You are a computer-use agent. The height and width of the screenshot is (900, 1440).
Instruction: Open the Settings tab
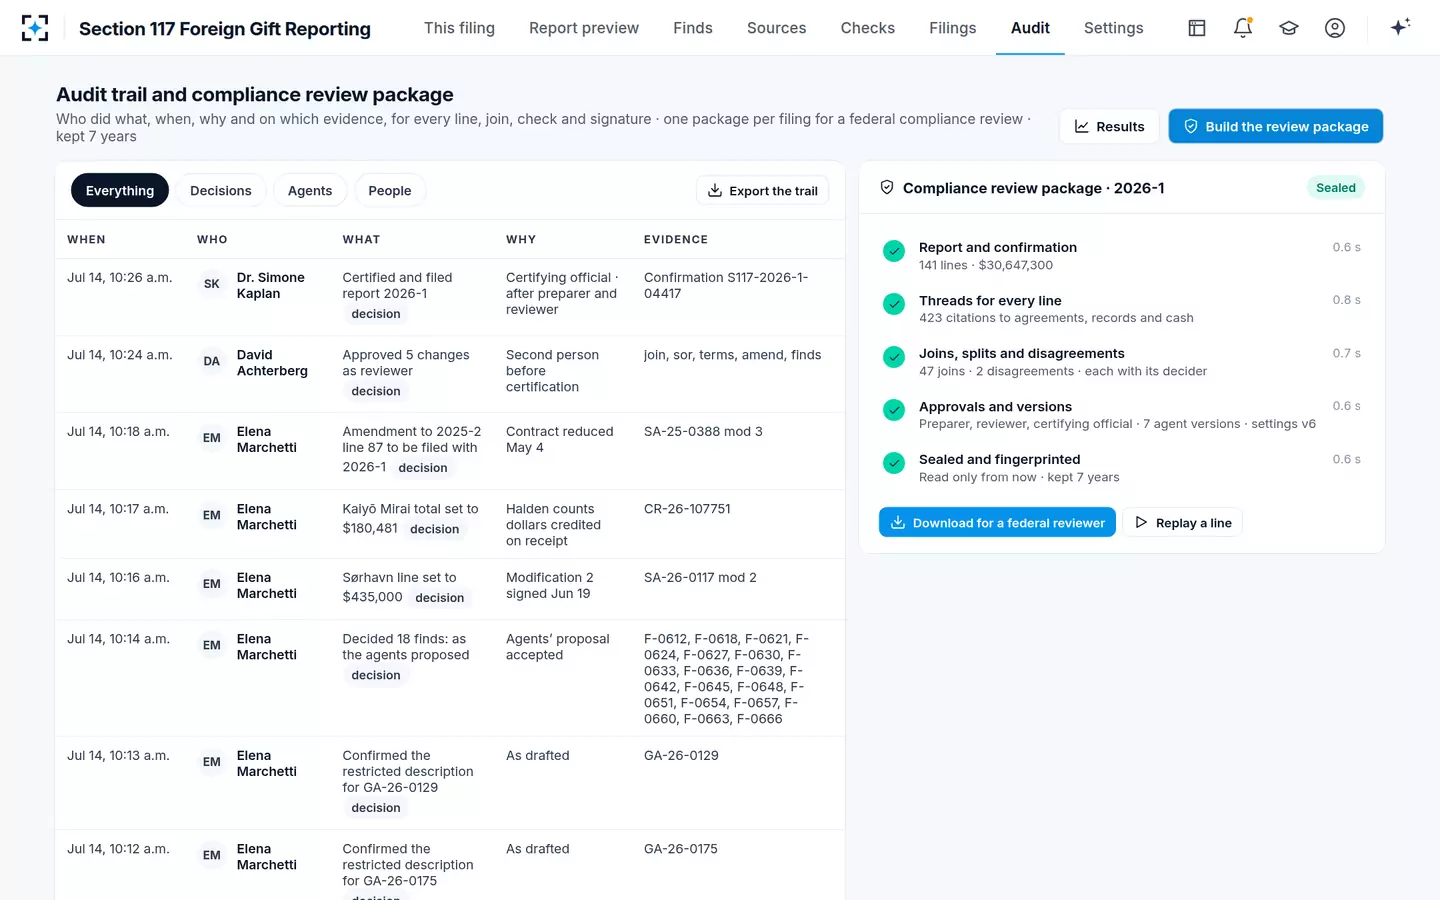[x=1114, y=28]
